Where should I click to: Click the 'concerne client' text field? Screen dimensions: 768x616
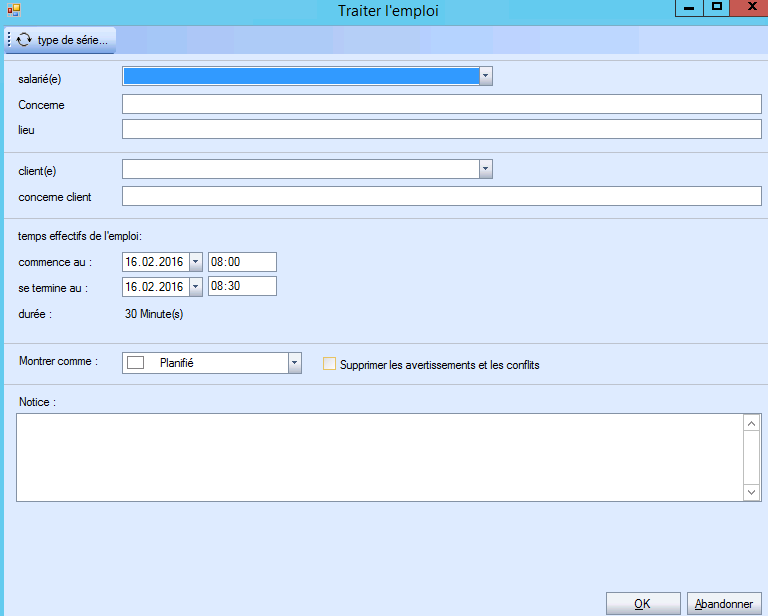point(441,196)
